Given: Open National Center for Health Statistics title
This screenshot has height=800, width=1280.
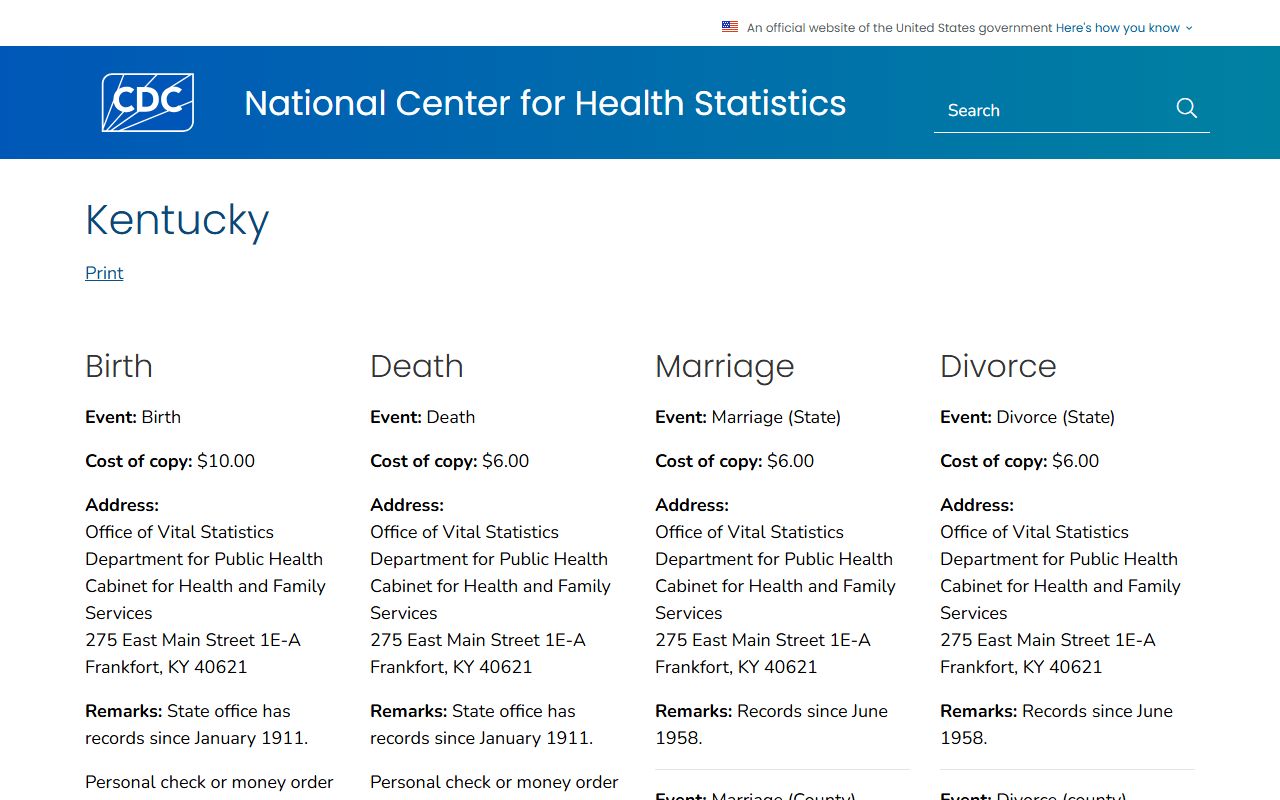Looking at the screenshot, I should [x=545, y=103].
